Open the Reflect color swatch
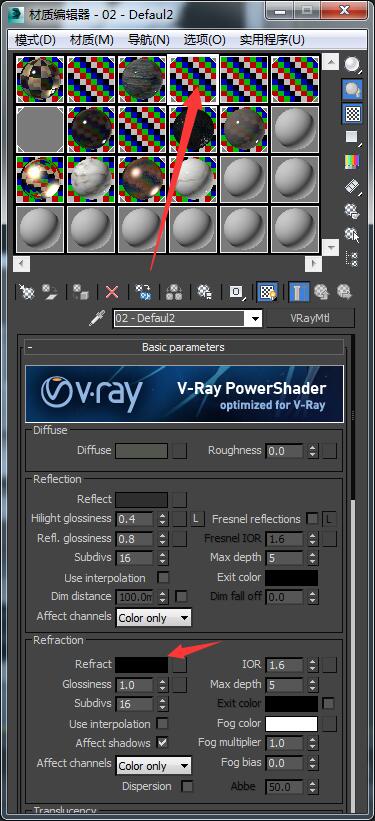Viewport: 375px width, 821px height. (141, 500)
